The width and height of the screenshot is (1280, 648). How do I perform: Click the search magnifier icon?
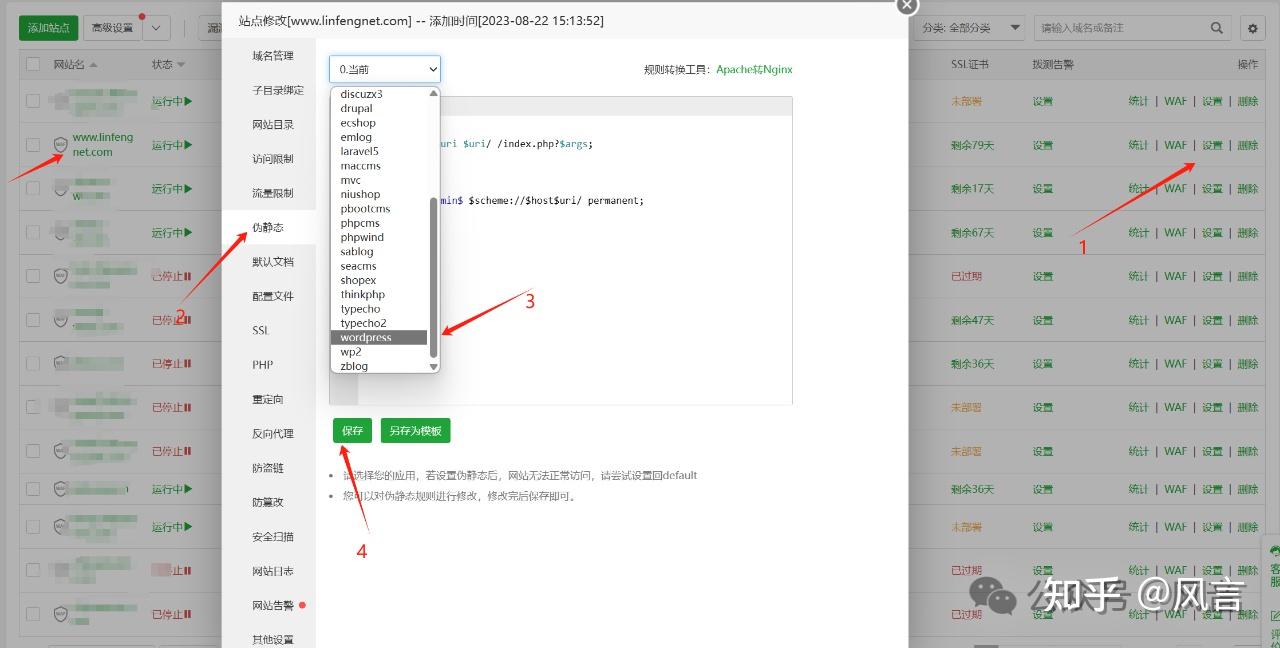tap(1217, 28)
